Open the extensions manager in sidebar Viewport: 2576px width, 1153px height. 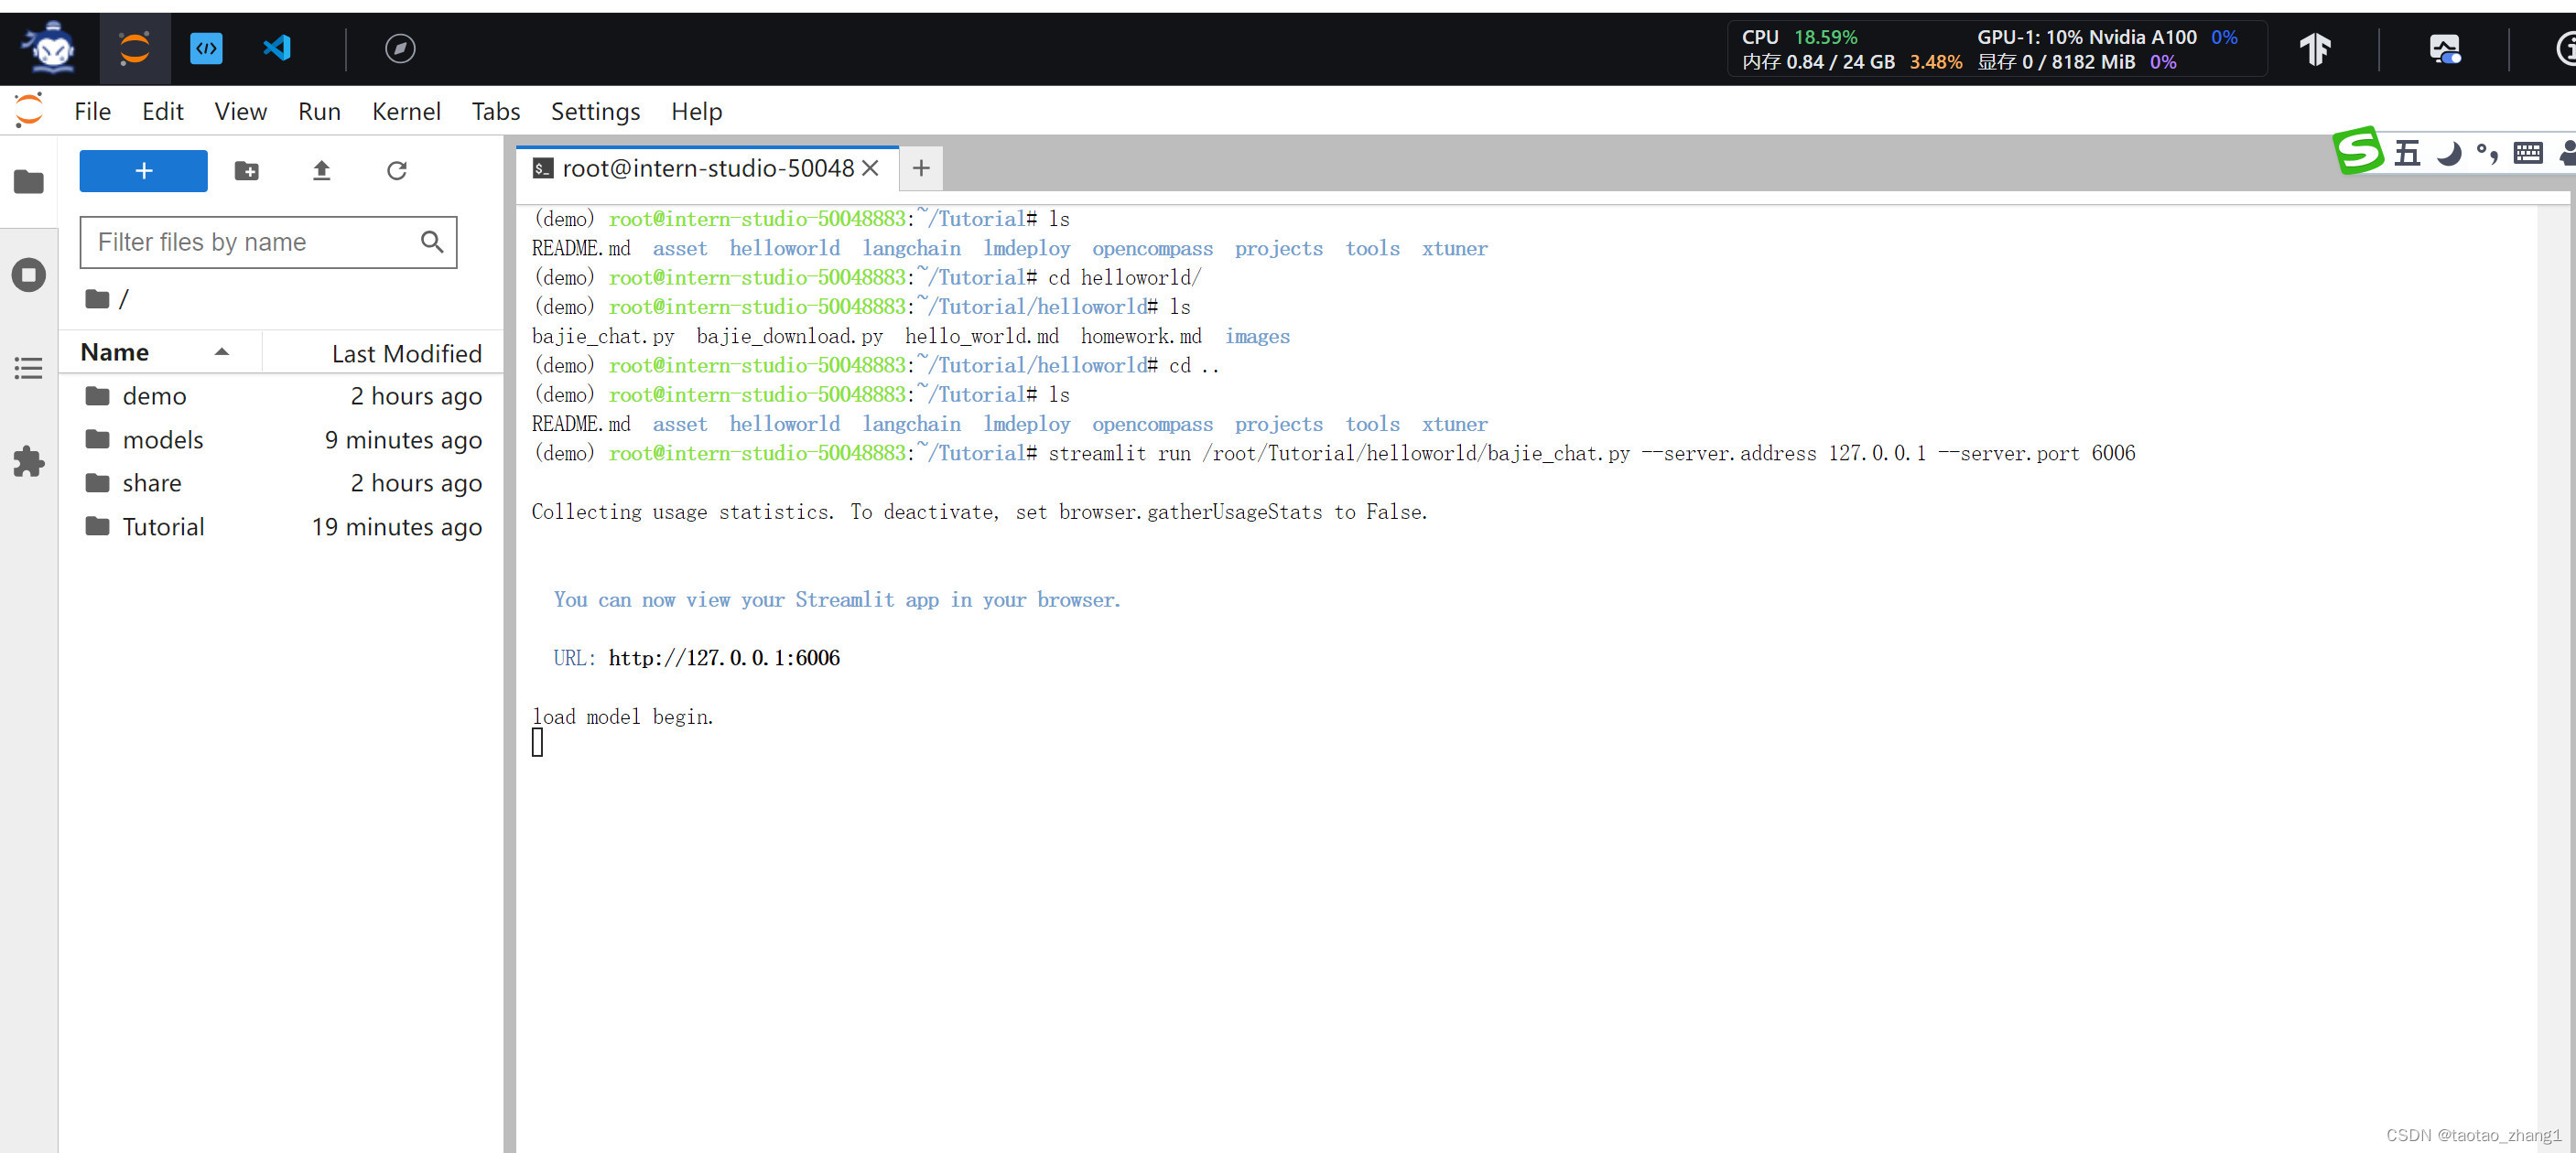coord(28,461)
